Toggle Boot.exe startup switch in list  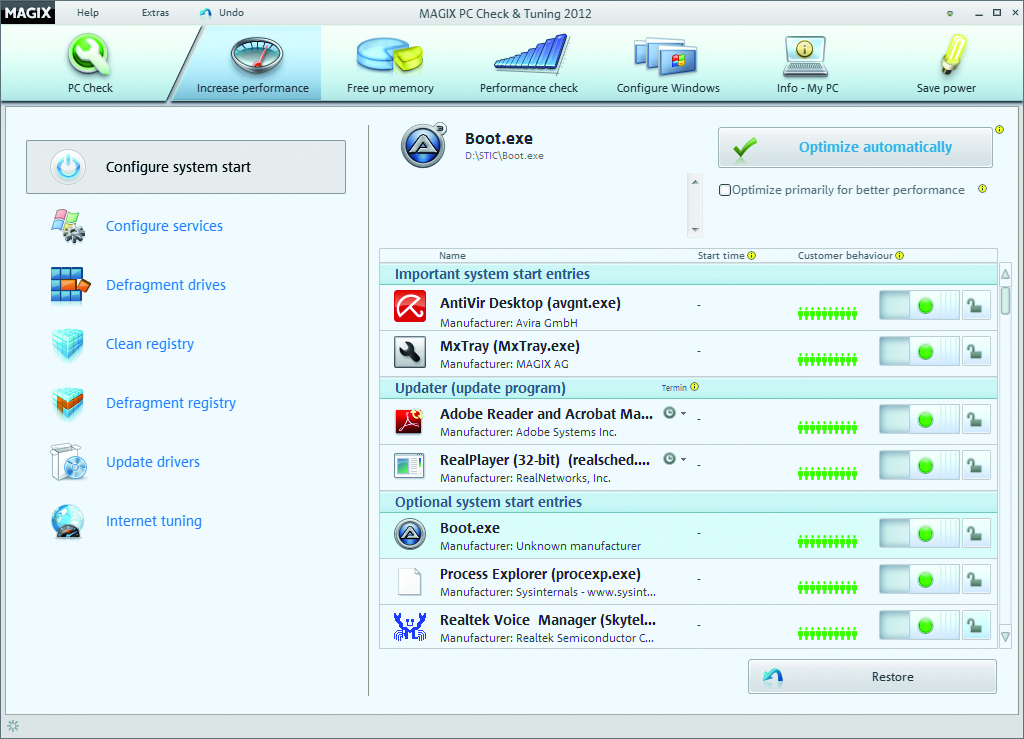click(920, 534)
